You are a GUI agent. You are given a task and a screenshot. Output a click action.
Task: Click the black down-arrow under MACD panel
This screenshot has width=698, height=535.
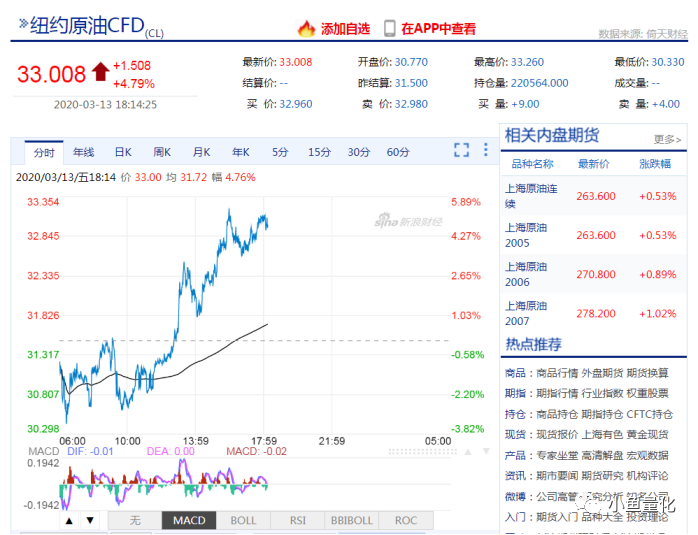tap(90, 520)
